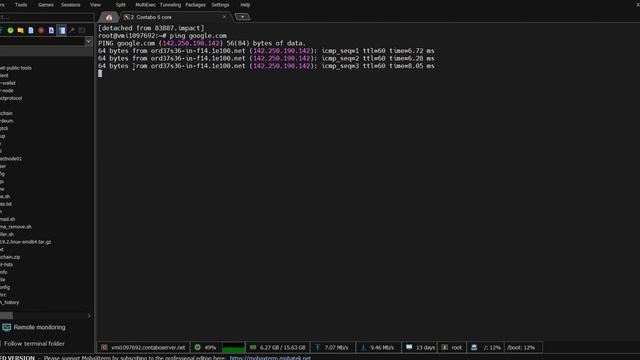Click the Remote monitoring screen icon
Viewport: 640px width, 360px height.
[x=7, y=327]
